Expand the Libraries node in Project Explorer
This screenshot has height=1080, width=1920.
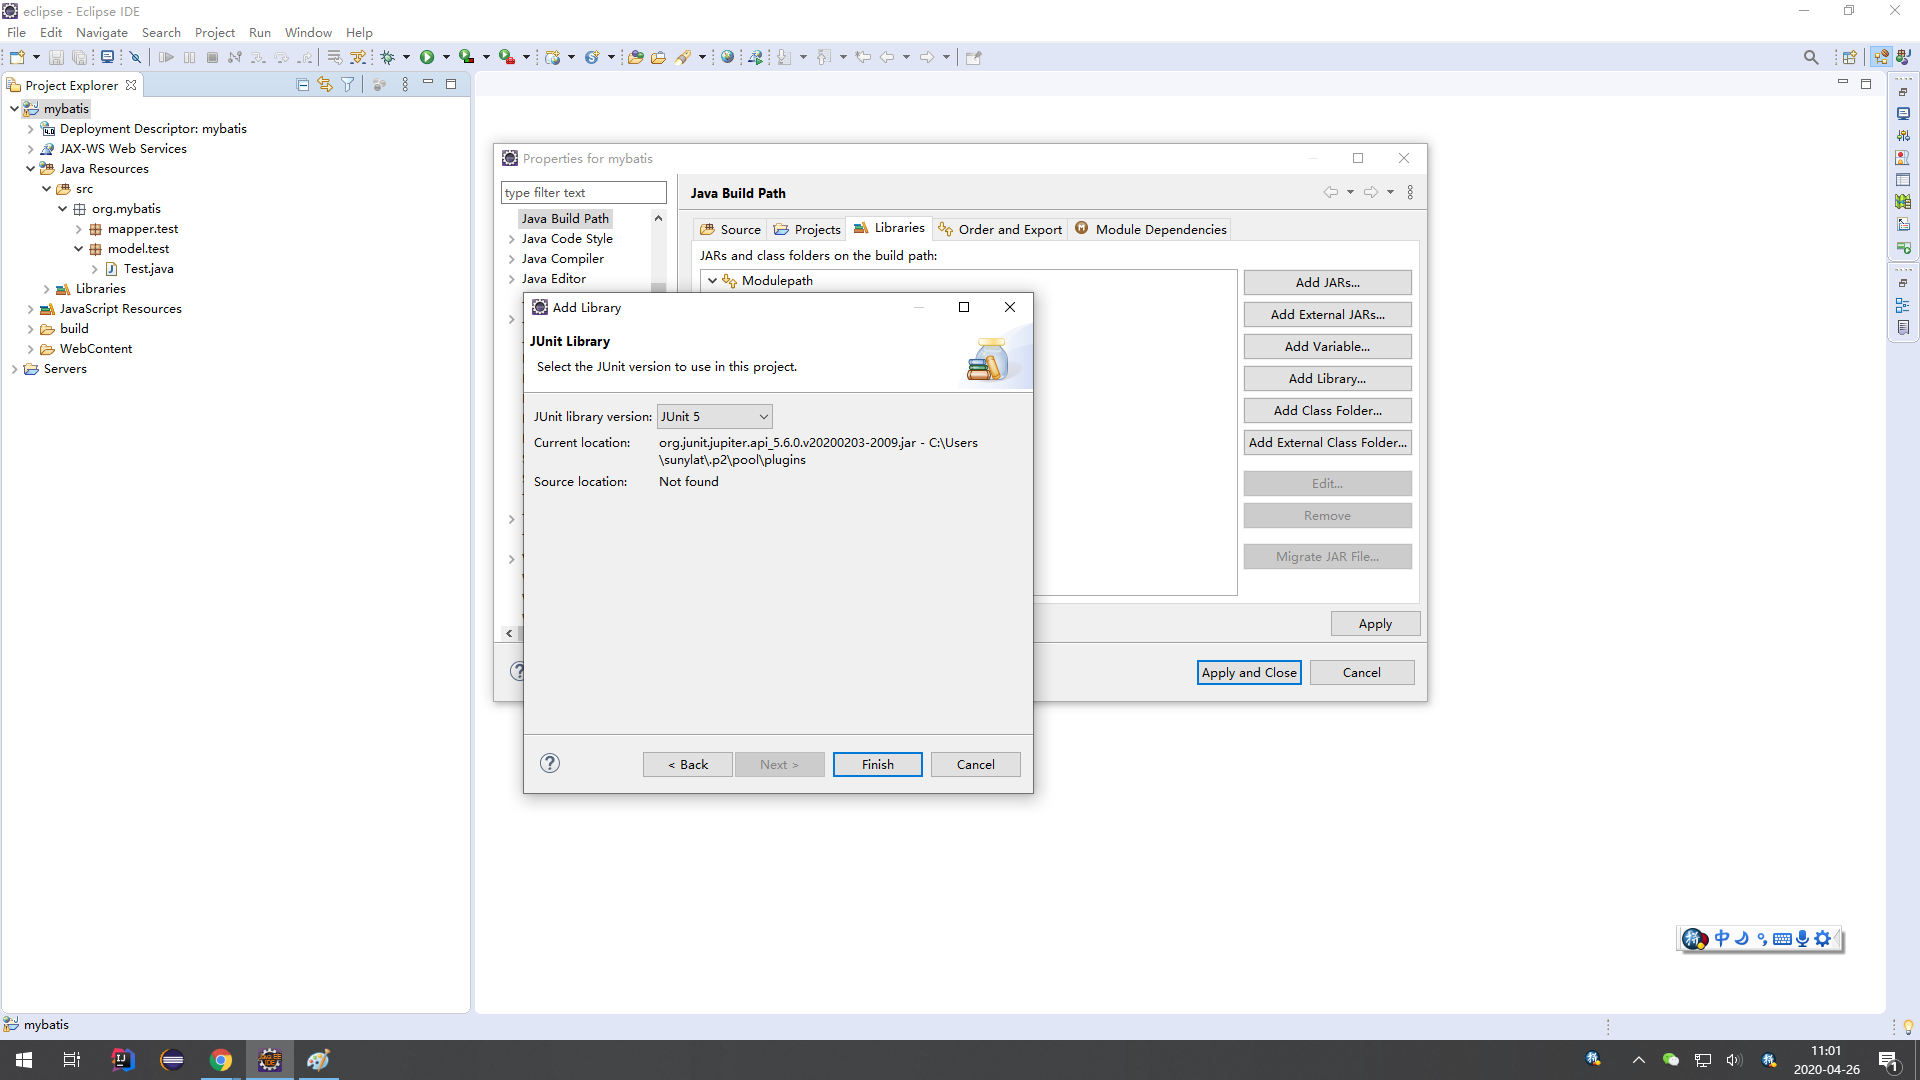pyautogui.click(x=46, y=289)
